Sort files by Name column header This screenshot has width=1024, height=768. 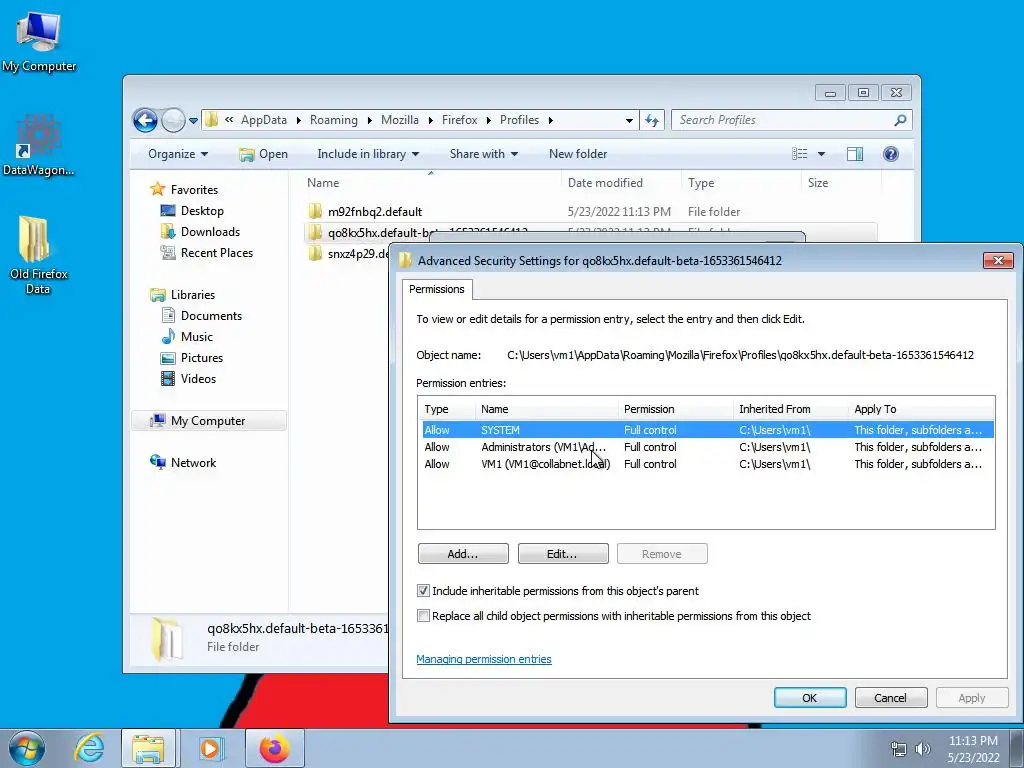(431, 183)
